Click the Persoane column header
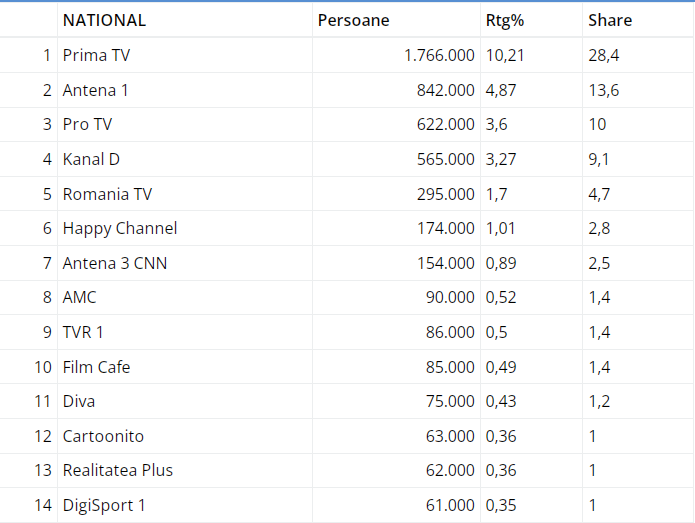The image size is (695, 523). click(x=353, y=20)
